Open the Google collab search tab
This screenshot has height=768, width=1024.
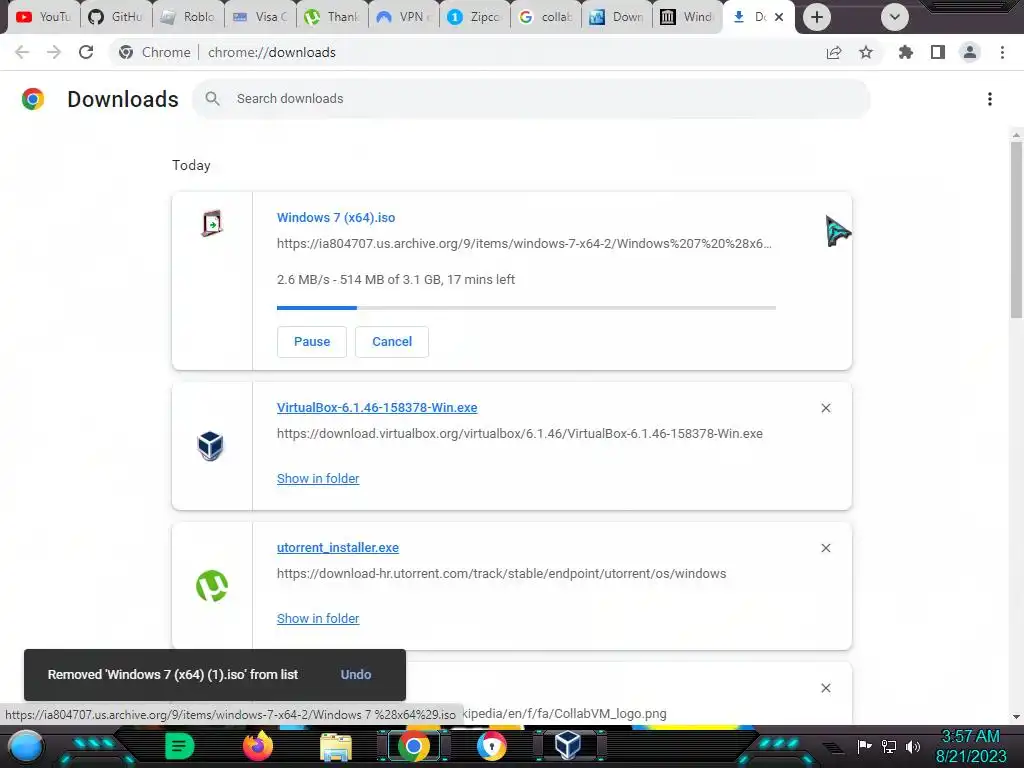pyautogui.click(x=547, y=17)
